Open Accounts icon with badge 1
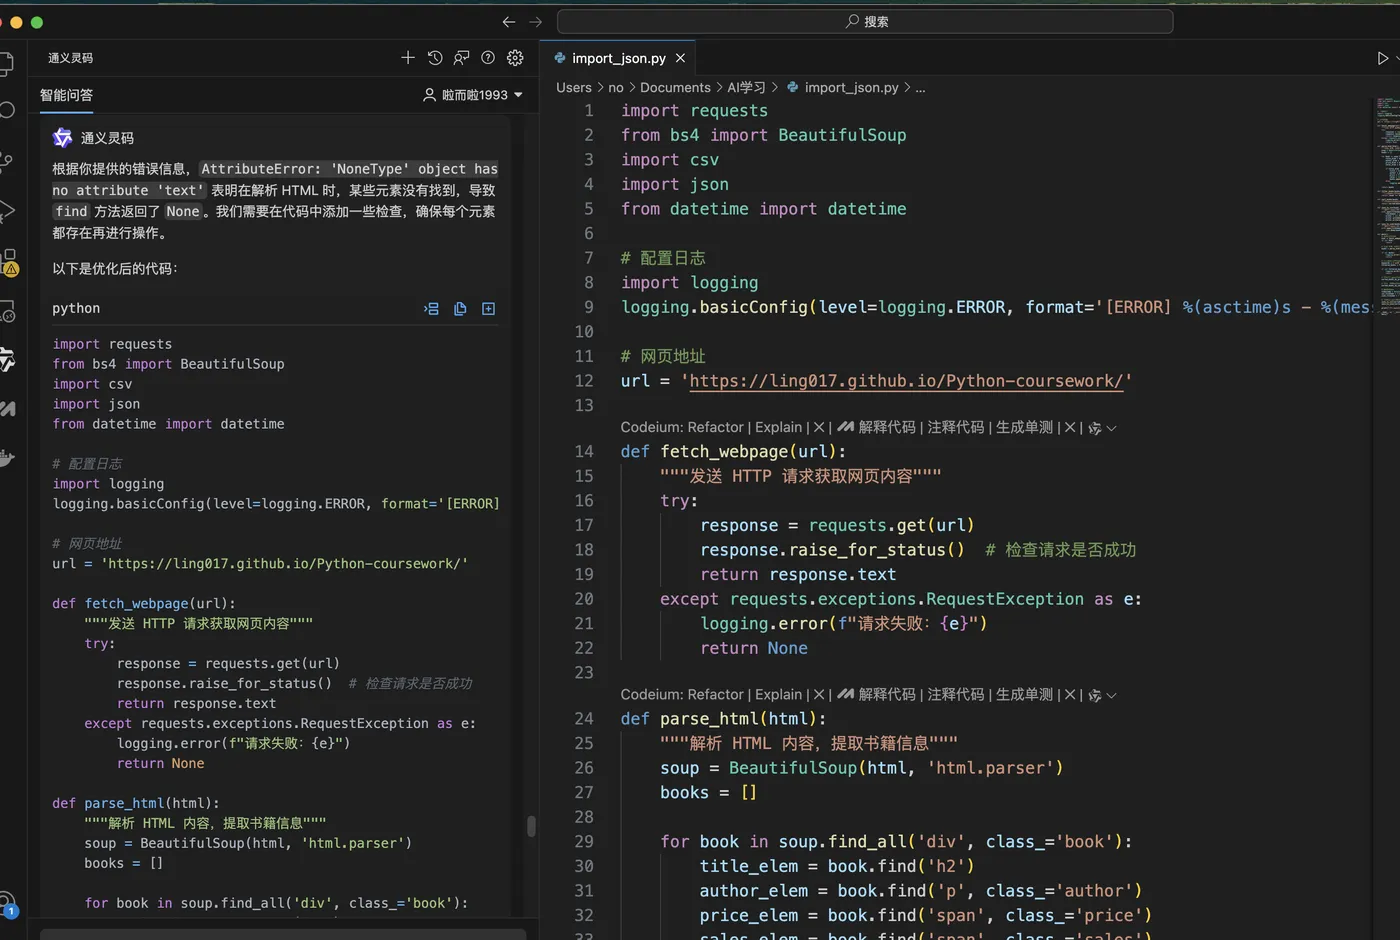This screenshot has height=940, width=1400. click(x=8, y=905)
